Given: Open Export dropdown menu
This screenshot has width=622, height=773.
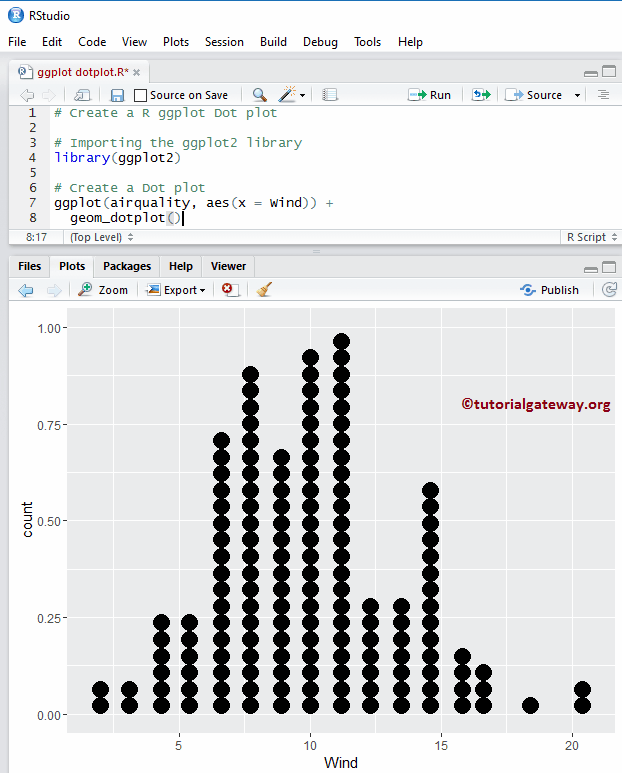Looking at the screenshot, I should (x=176, y=290).
